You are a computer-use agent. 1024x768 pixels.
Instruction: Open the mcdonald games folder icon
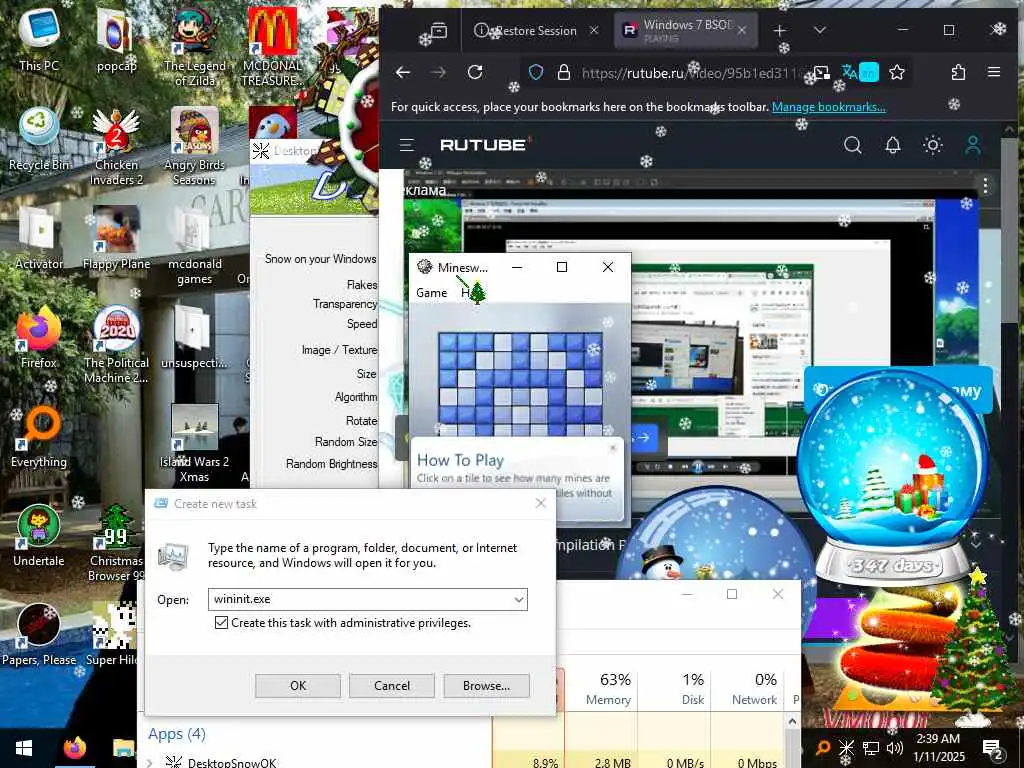(195, 246)
